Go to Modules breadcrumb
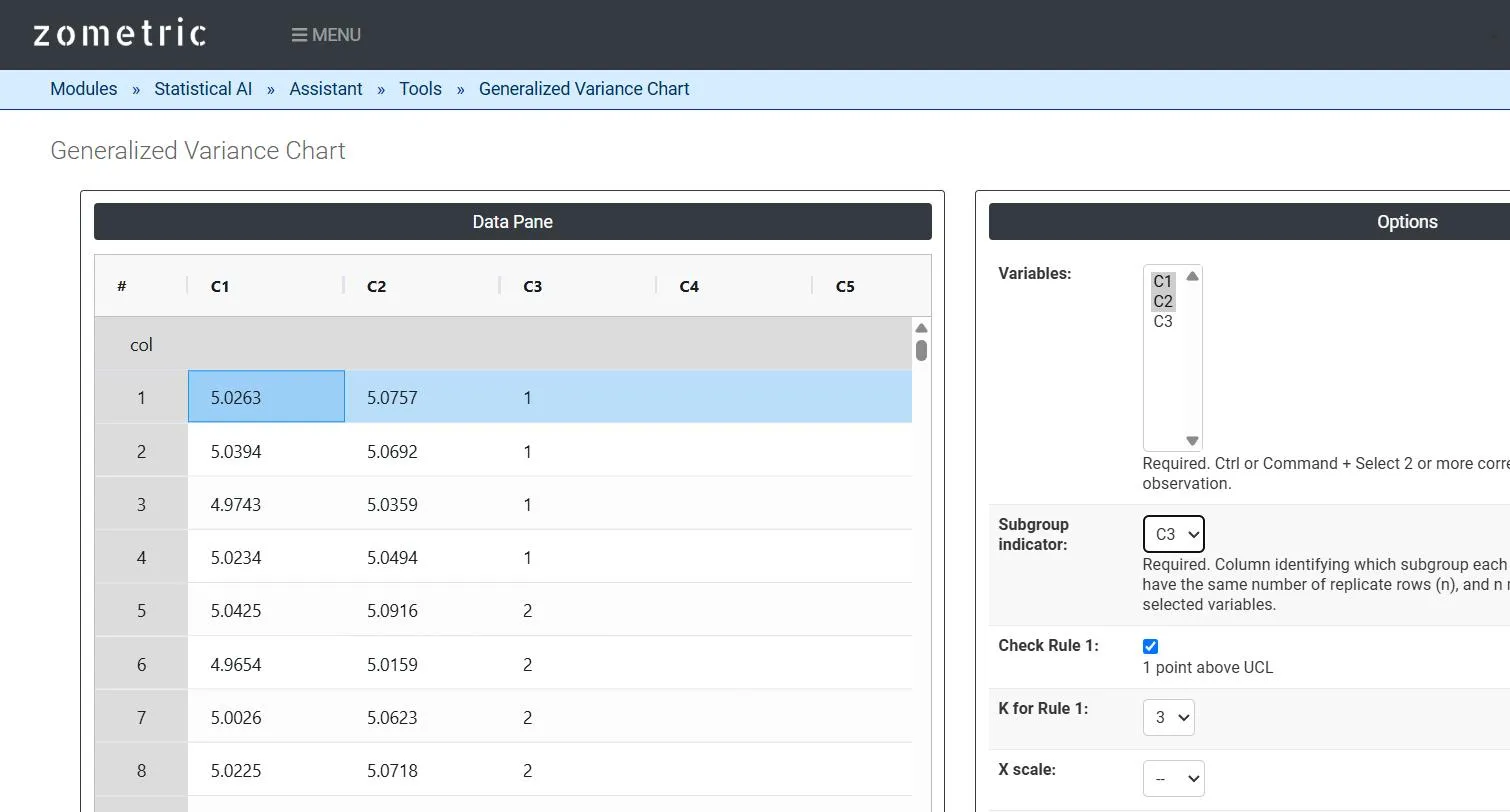Image resolution: width=1510 pixels, height=812 pixels. pos(84,89)
